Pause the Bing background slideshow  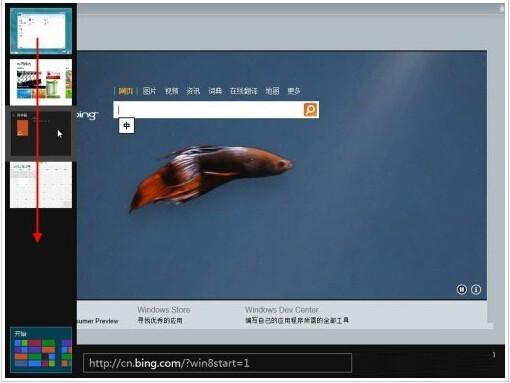point(462,289)
